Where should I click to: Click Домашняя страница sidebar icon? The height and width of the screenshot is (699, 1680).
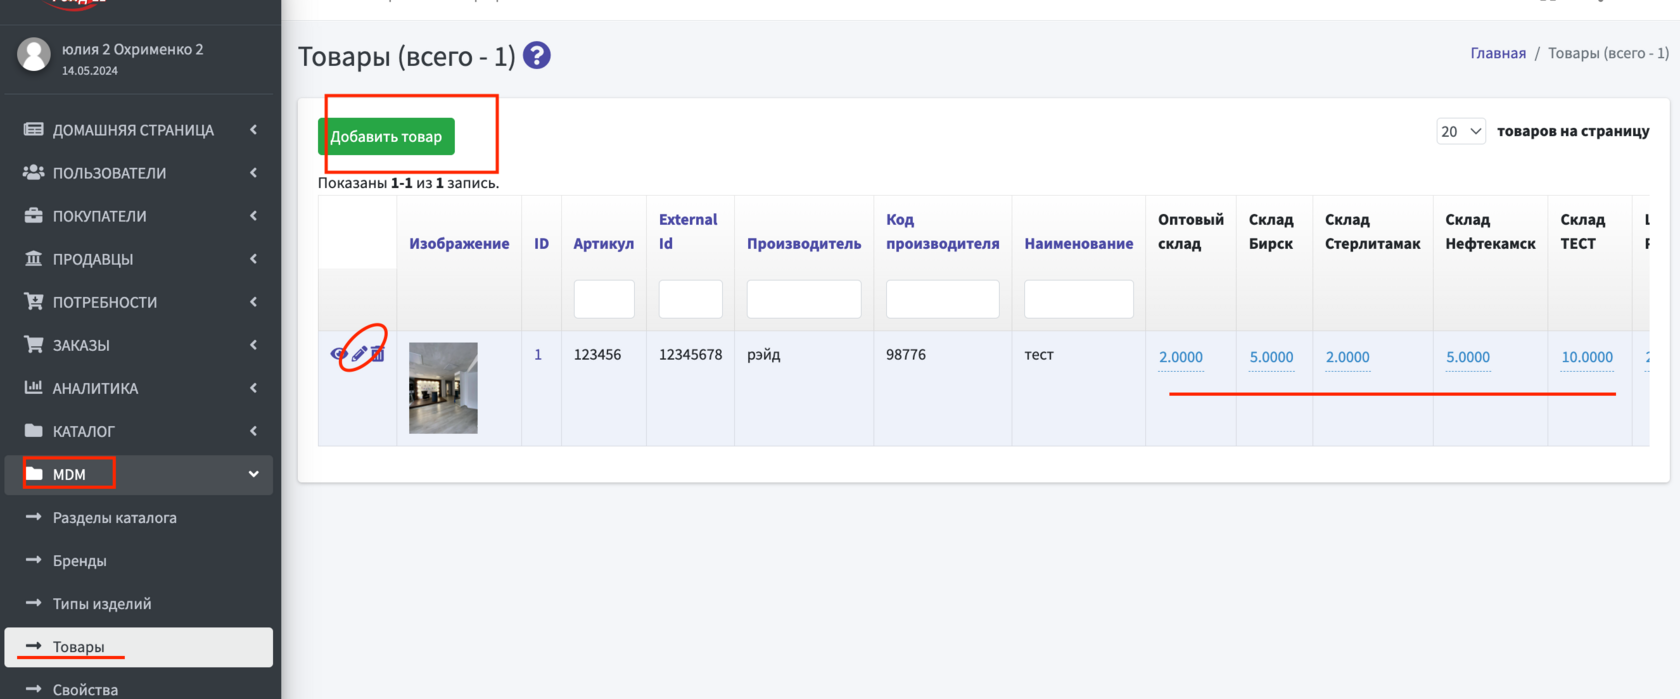click(34, 130)
